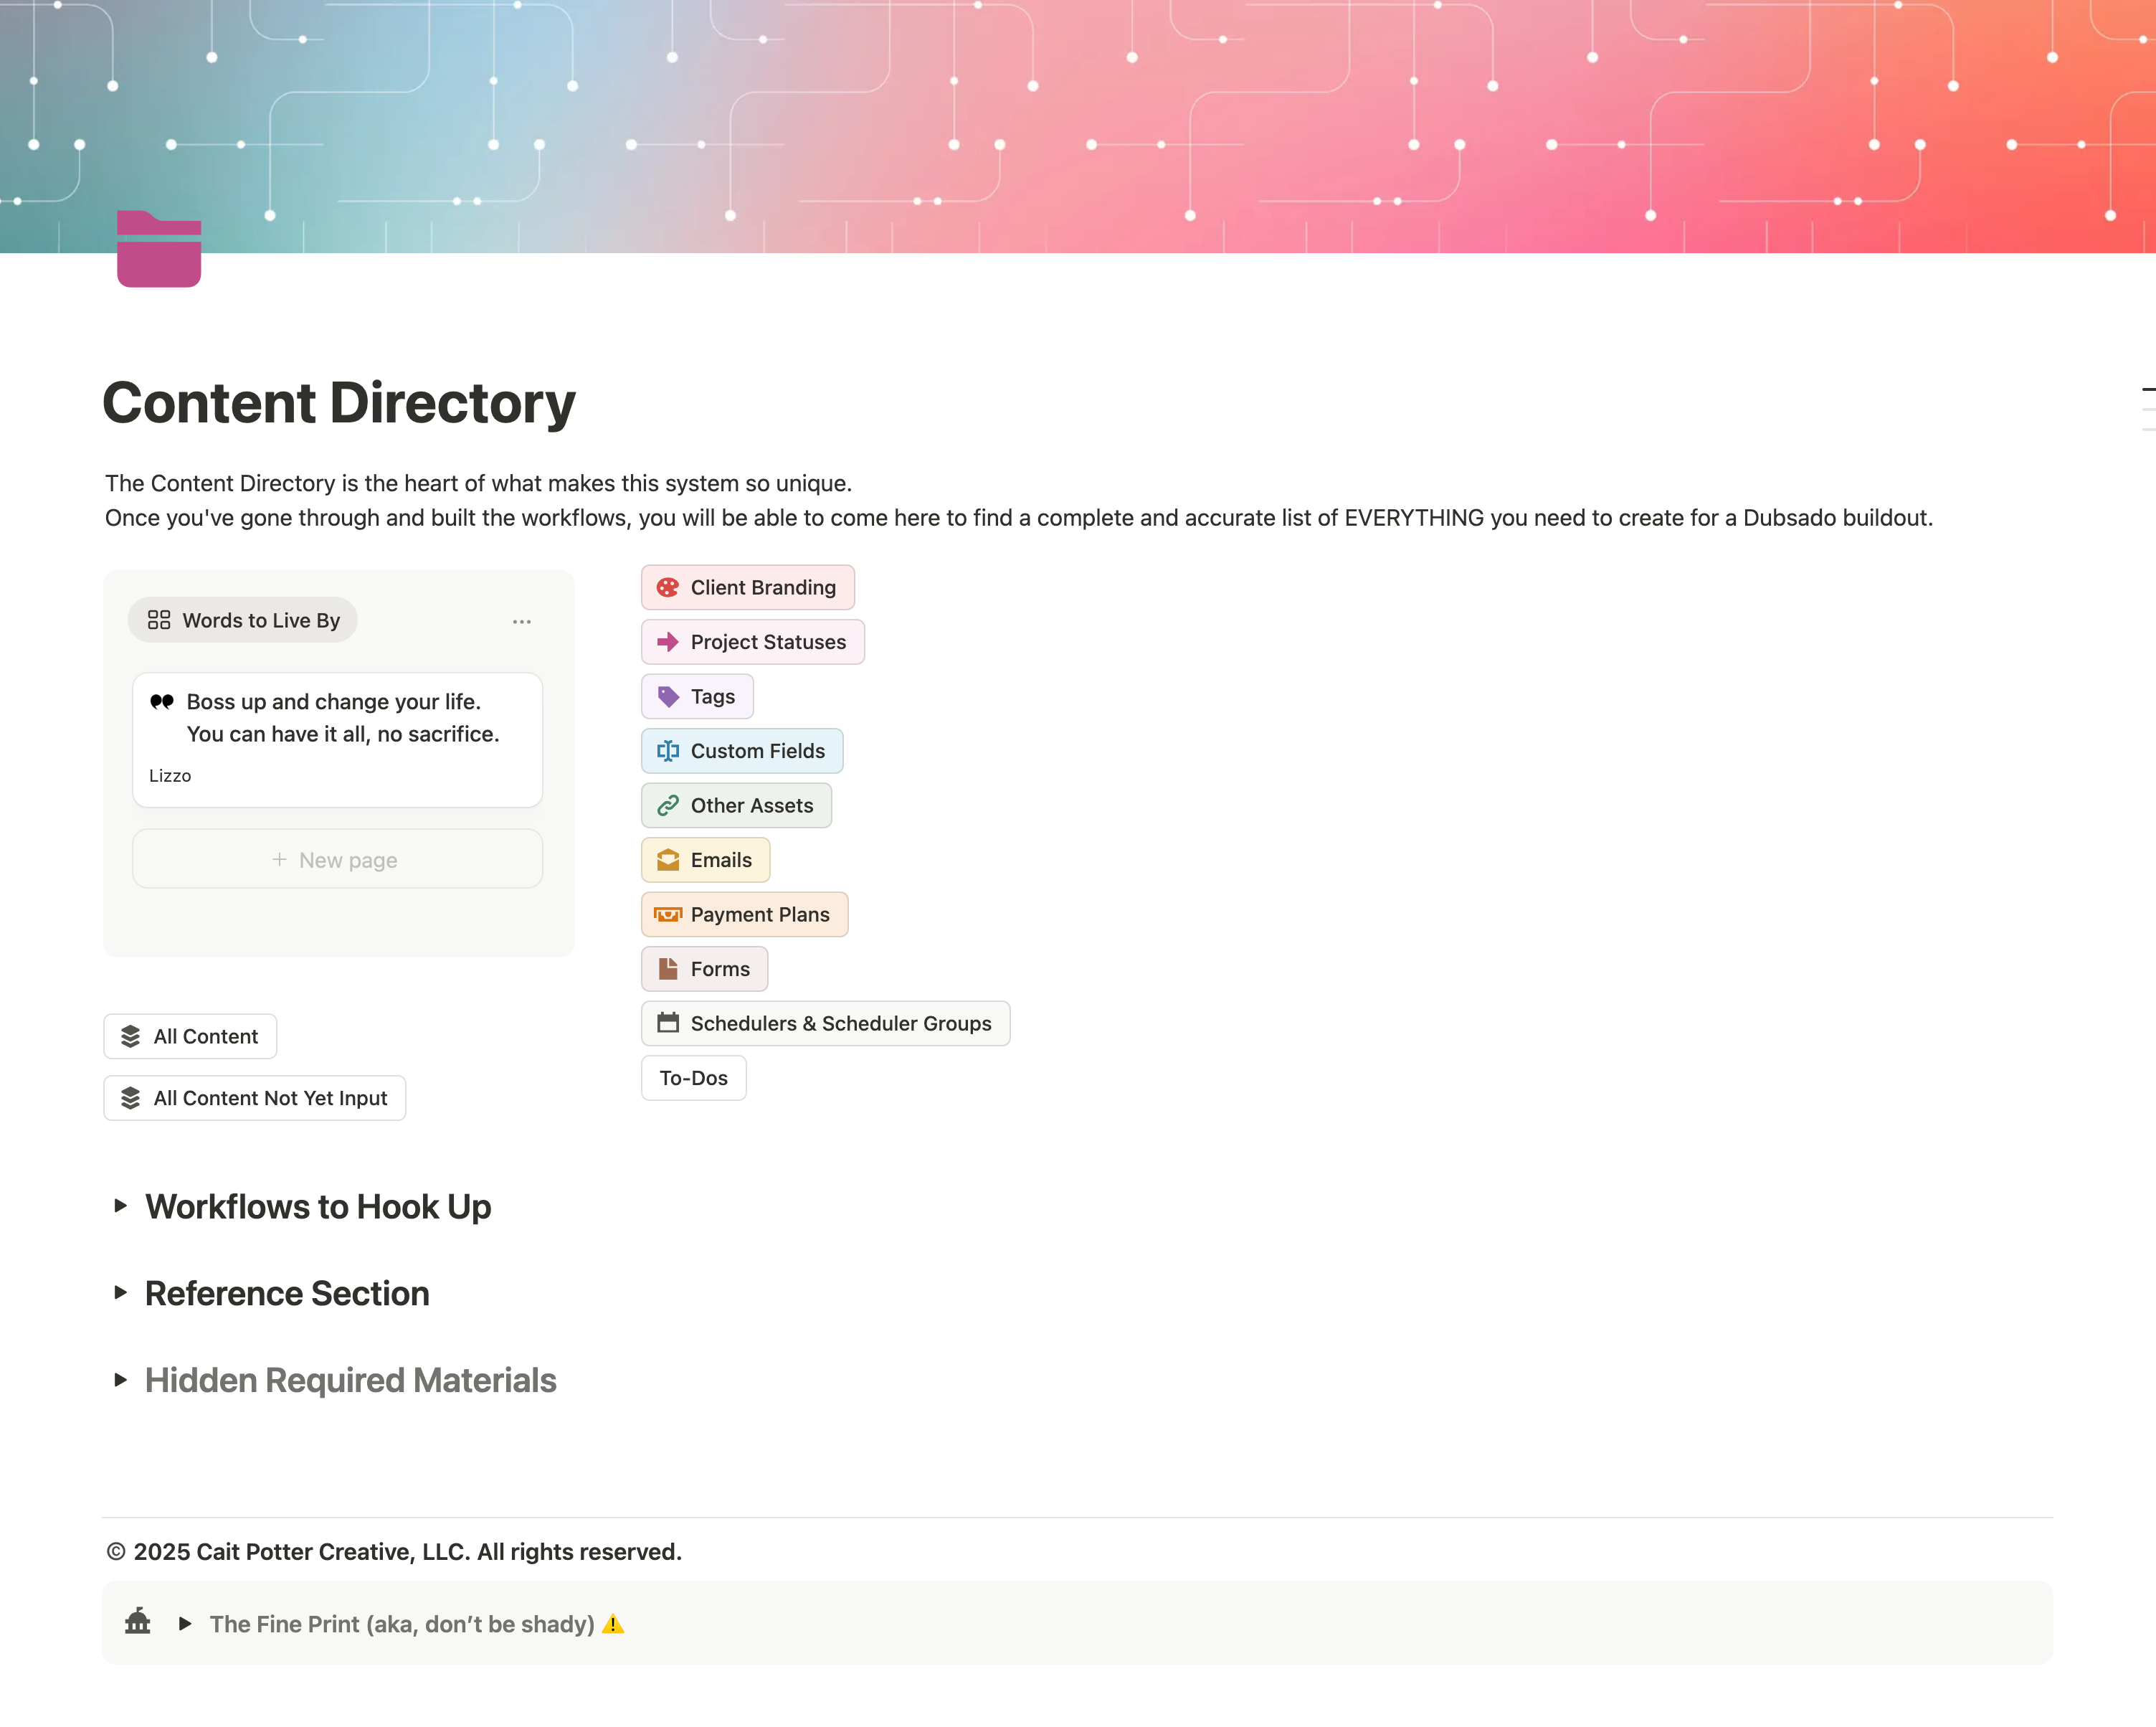
Task: Expand the Reference Section toggle
Action: pyautogui.click(x=121, y=1293)
